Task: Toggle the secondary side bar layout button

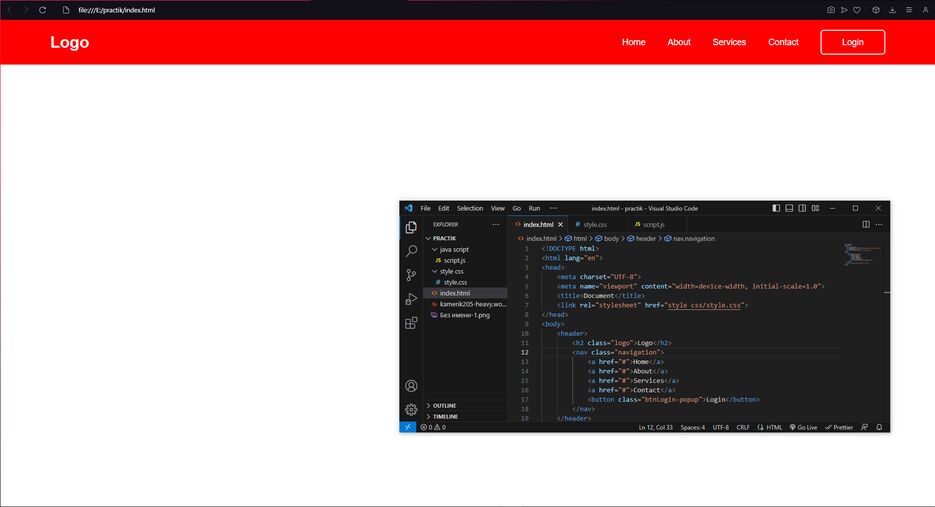Action: pos(802,208)
